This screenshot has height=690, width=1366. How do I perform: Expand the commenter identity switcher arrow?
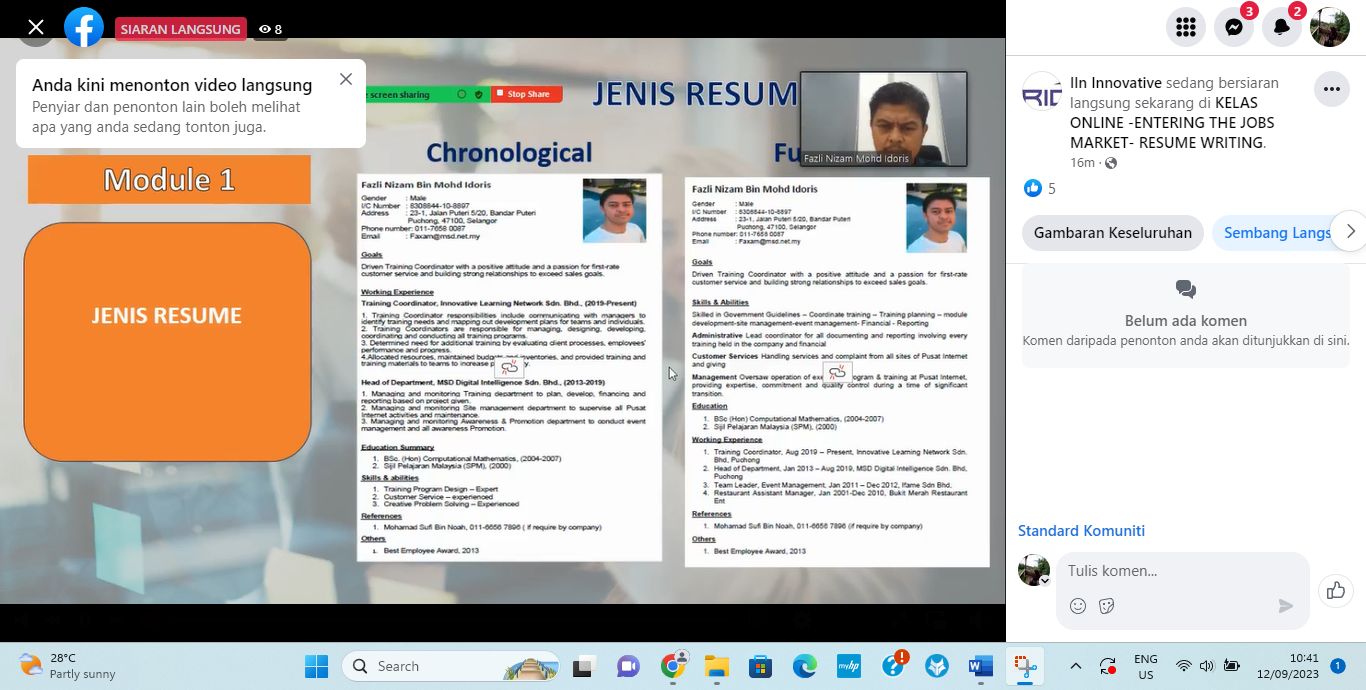click(1045, 580)
